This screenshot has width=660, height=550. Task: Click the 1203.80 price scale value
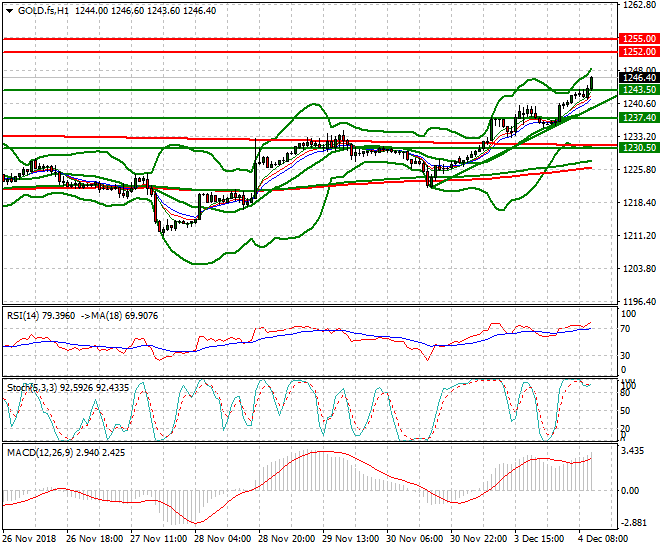(x=639, y=268)
